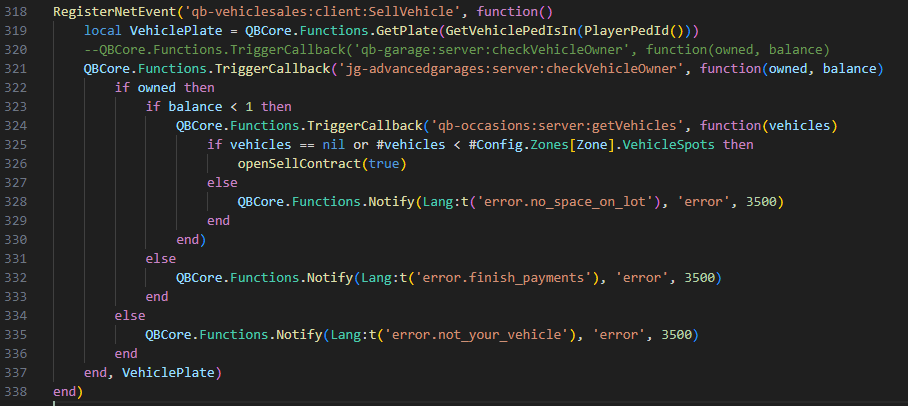Viewport: 908px width, 406px height.
Task: Click 'balance < 1' condition on line 323
Action: click(x=211, y=107)
